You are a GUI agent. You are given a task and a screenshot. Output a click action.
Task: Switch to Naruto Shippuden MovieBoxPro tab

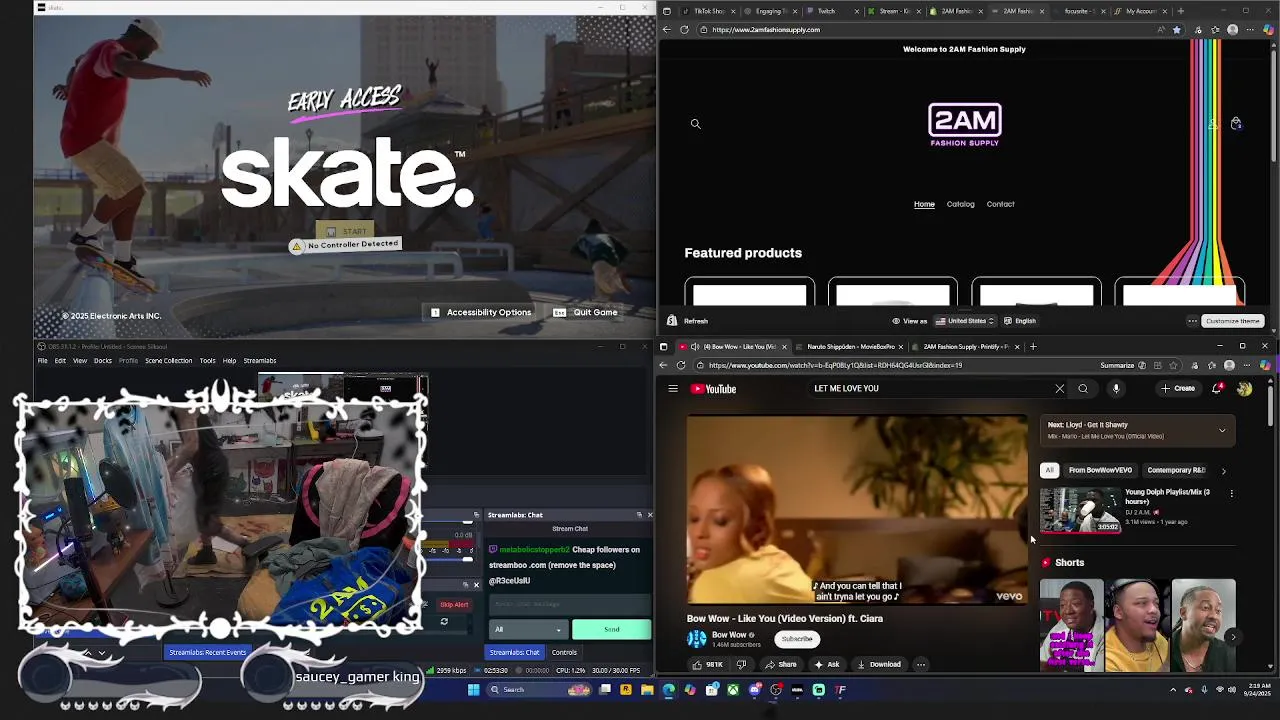pyautogui.click(x=849, y=347)
